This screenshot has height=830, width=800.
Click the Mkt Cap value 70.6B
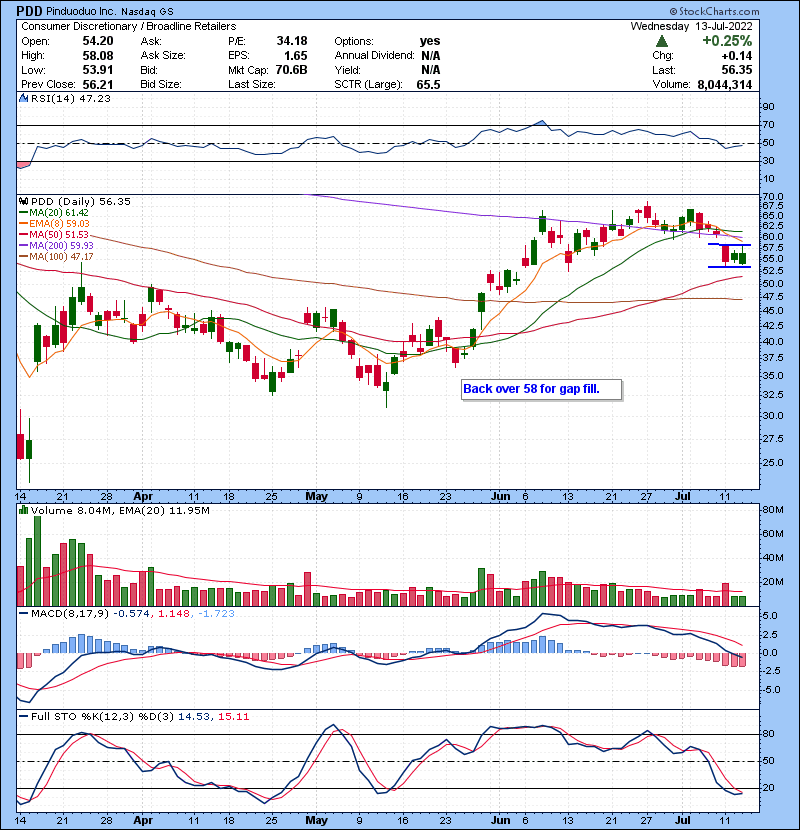(292, 70)
